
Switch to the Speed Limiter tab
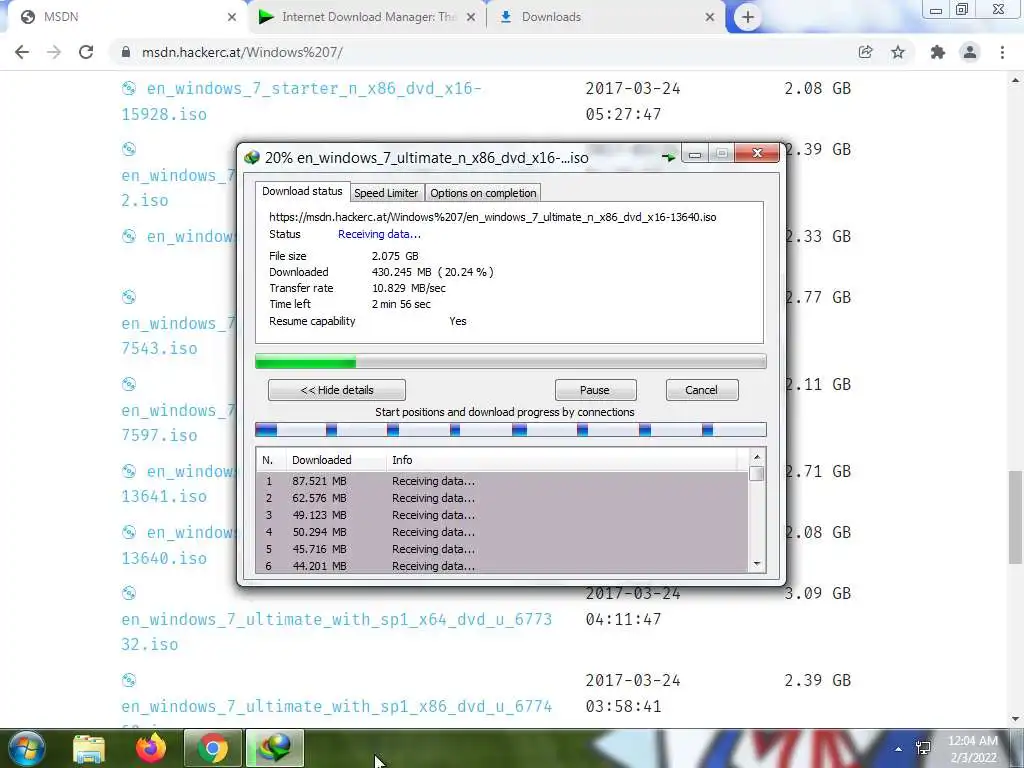(x=386, y=193)
